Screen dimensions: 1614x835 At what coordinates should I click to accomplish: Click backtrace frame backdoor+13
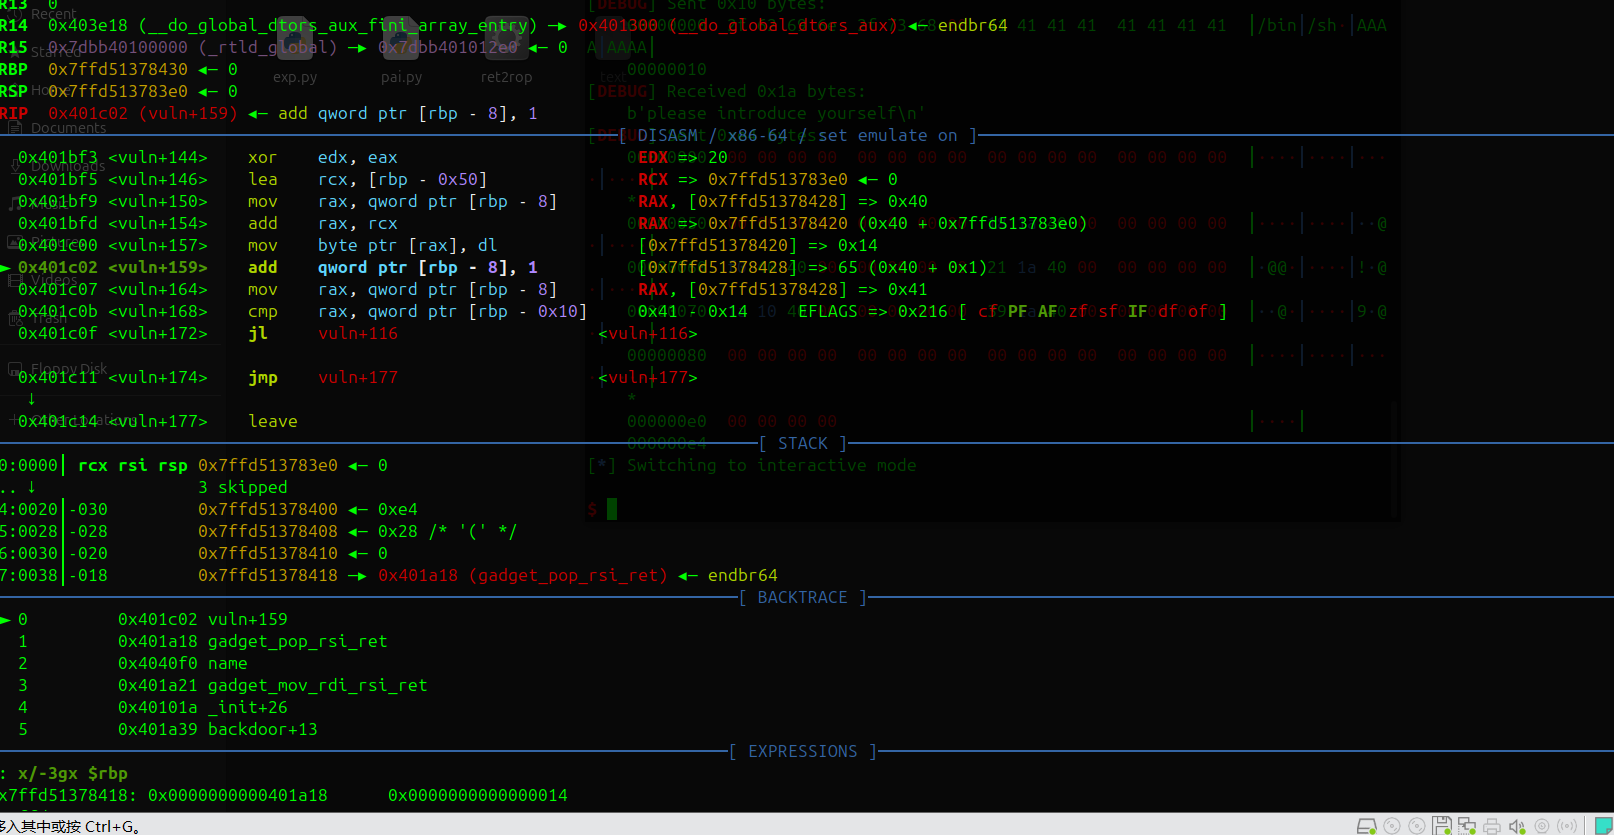click(218, 729)
